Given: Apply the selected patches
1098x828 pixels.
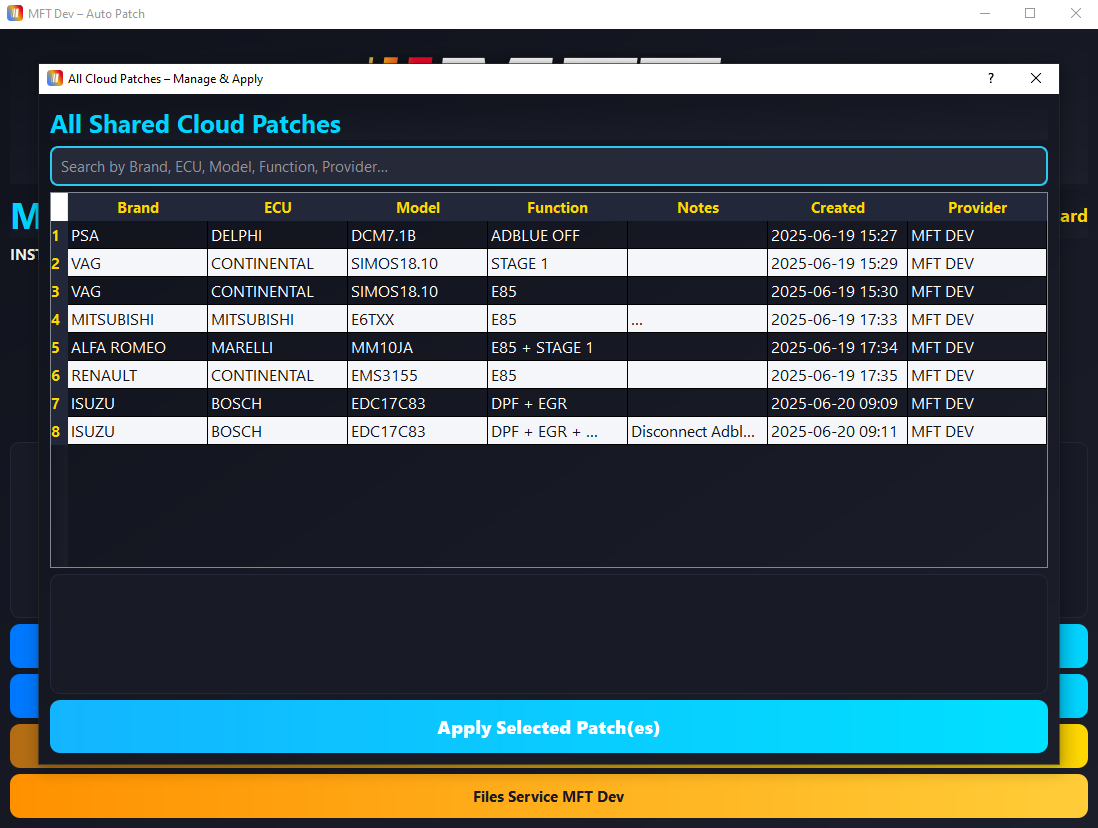Looking at the screenshot, I should click(x=548, y=727).
